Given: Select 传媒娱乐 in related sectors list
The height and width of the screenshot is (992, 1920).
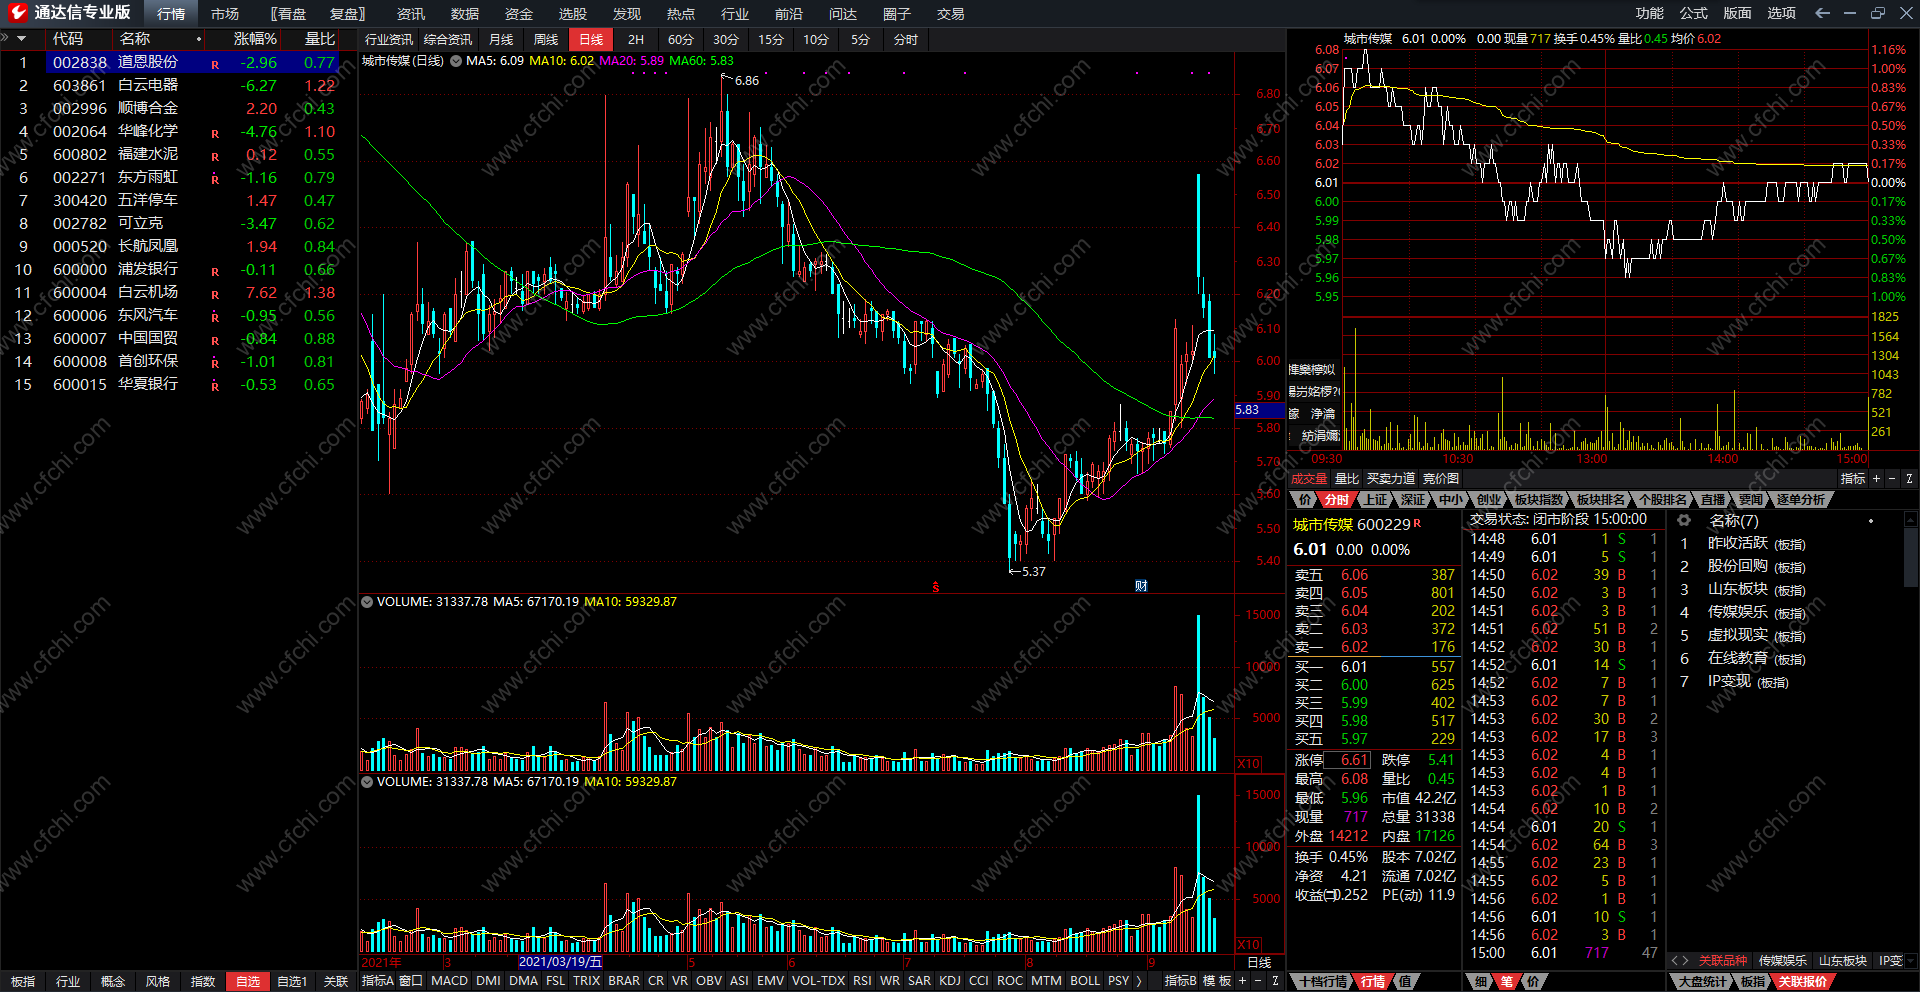Looking at the screenshot, I should click(x=1737, y=612).
